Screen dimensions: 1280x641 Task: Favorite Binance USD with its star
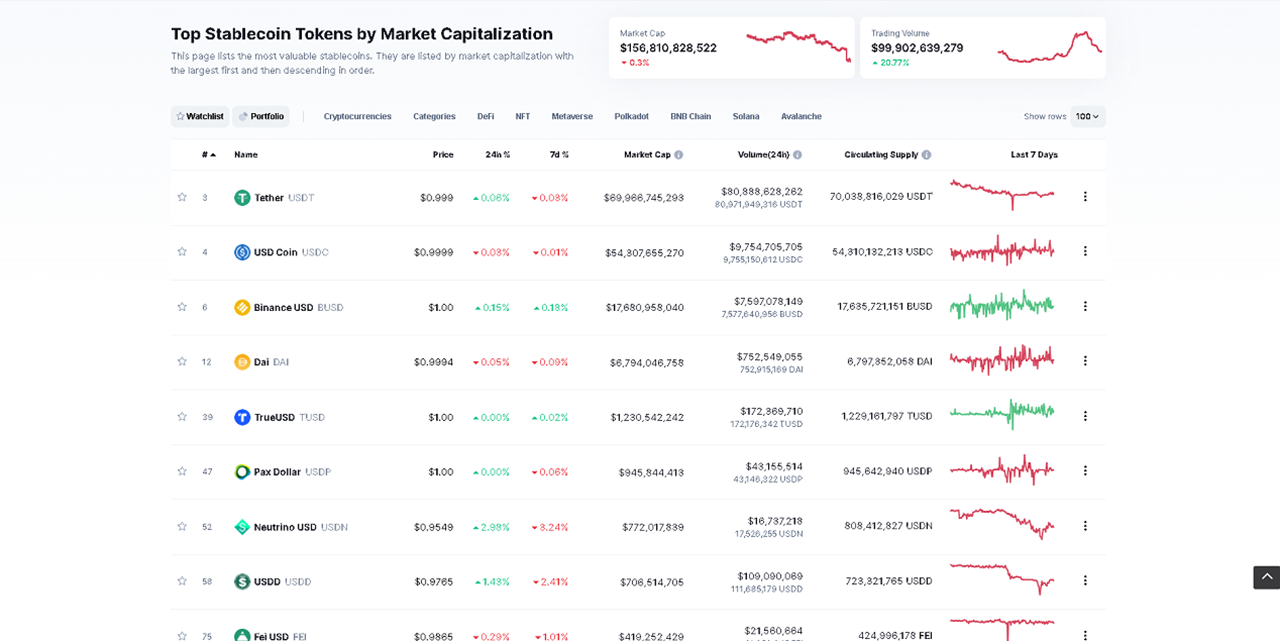(182, 307)
